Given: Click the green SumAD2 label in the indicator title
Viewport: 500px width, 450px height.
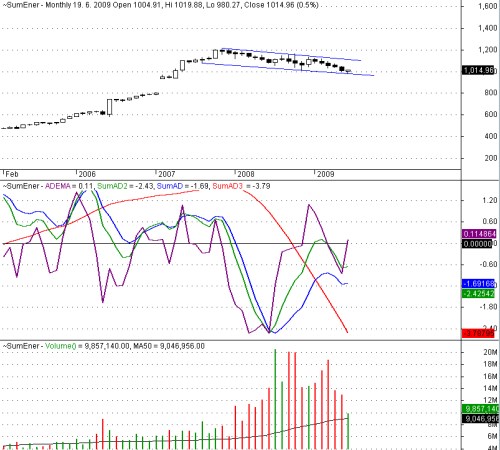Looking at the screenshot, I should click(112, 186).
